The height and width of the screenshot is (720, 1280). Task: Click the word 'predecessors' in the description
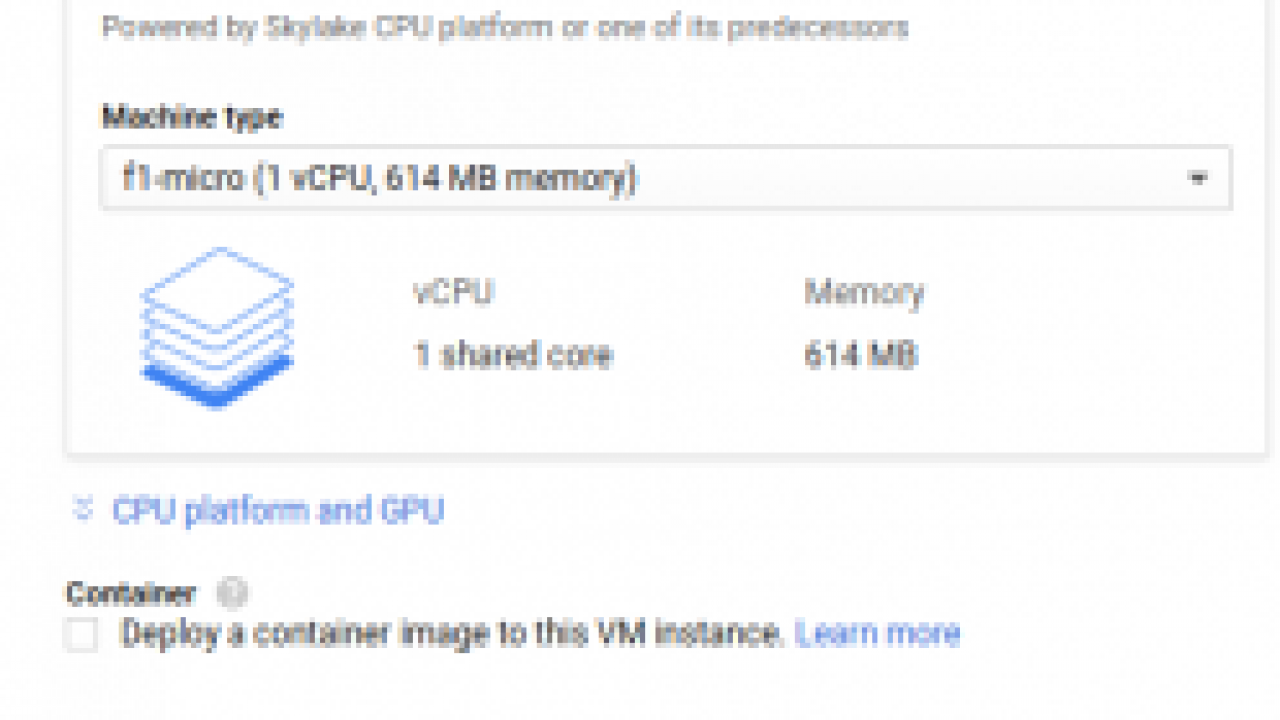coord(817,27)
